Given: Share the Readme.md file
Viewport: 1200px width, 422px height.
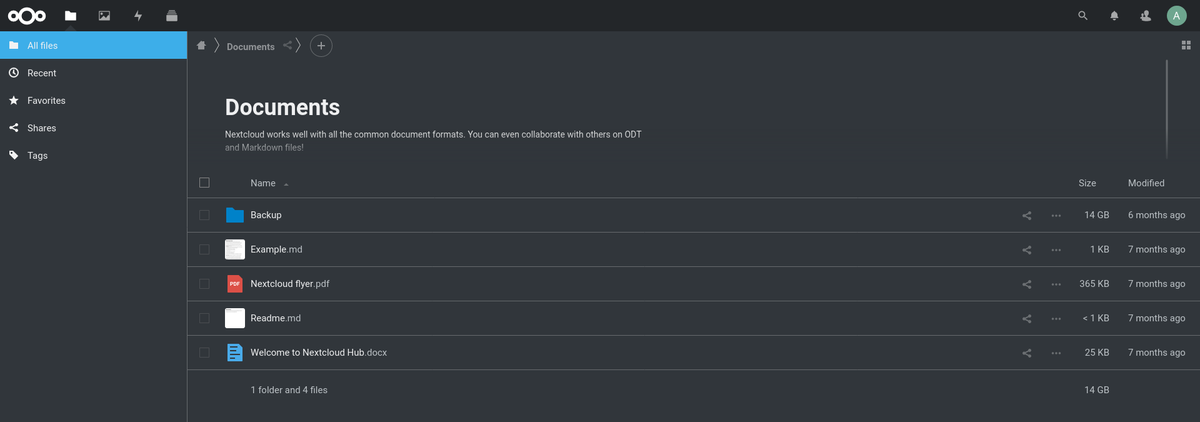Looking at the screenshot, I should coord(1027,318).
